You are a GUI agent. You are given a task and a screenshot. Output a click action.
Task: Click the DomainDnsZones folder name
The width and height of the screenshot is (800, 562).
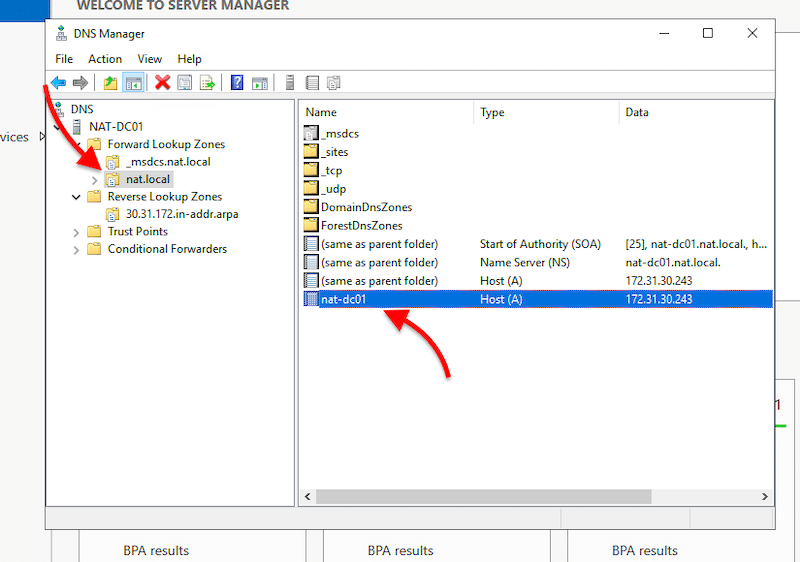pyautogui.click(x=366, y=208)
